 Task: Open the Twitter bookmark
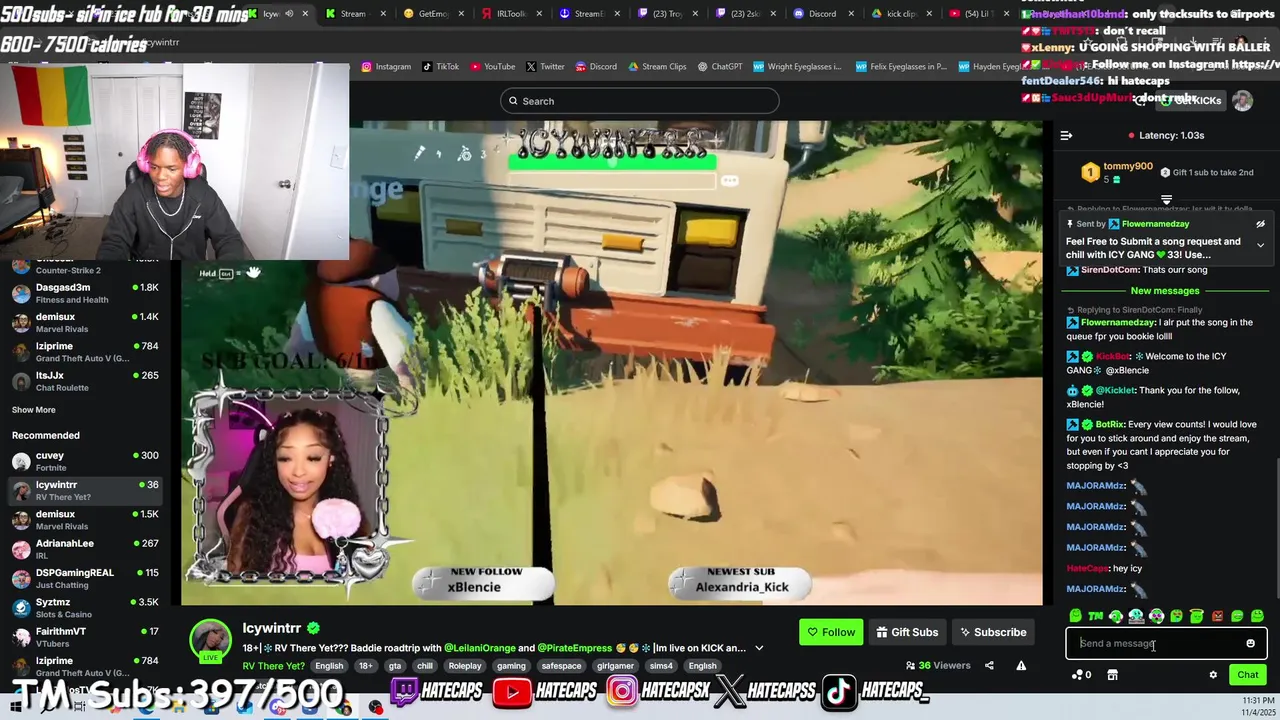pyautogui.click(x=545, y=67)
